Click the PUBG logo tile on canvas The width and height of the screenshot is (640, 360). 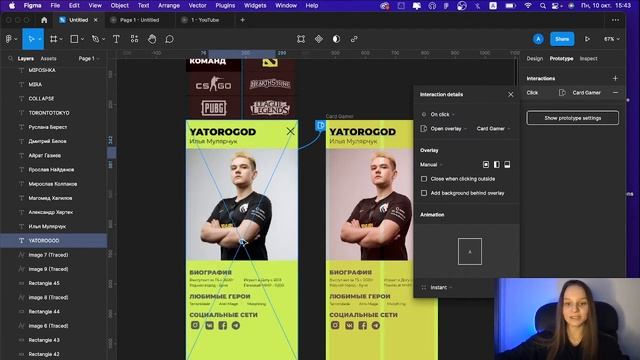213,108
